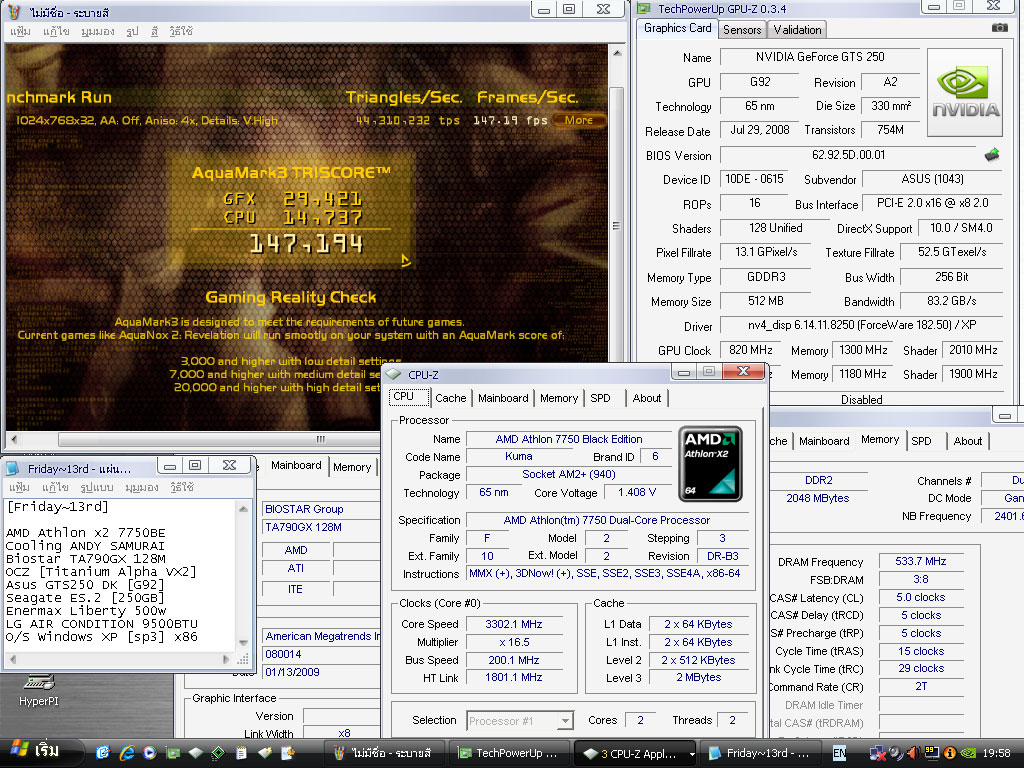
Task: Launch GPU-Z from the quick launch bar
Action: click(x=172, y=753)
